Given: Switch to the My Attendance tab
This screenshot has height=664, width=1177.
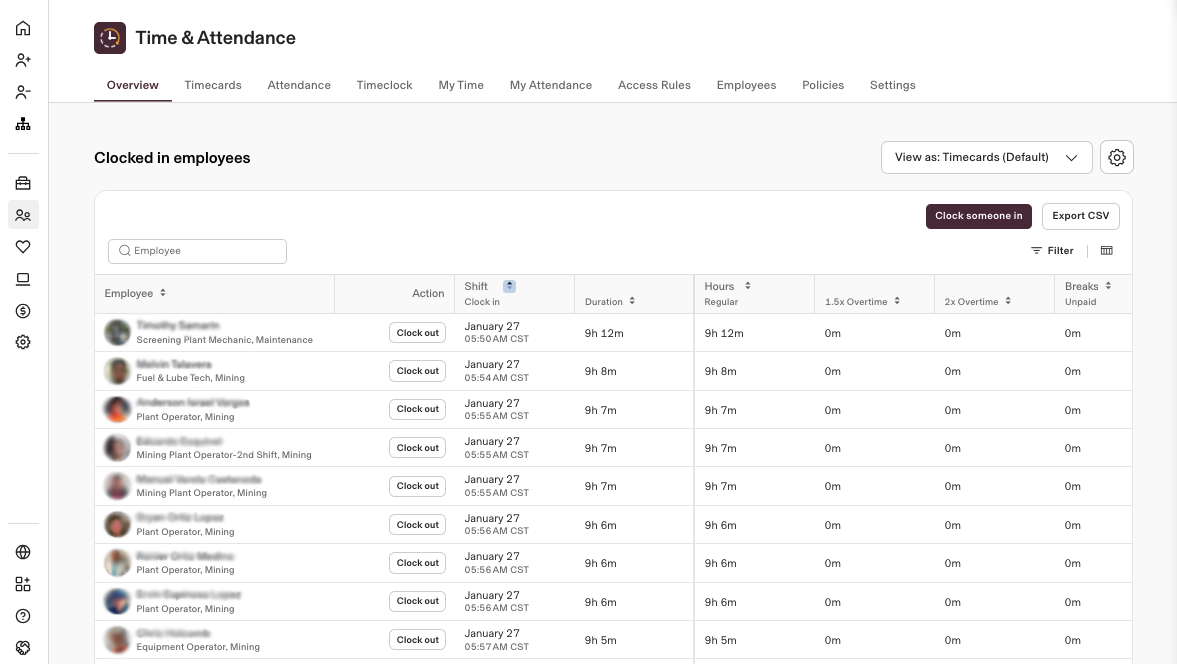Looking at the screenshot, I should (551, 86).
